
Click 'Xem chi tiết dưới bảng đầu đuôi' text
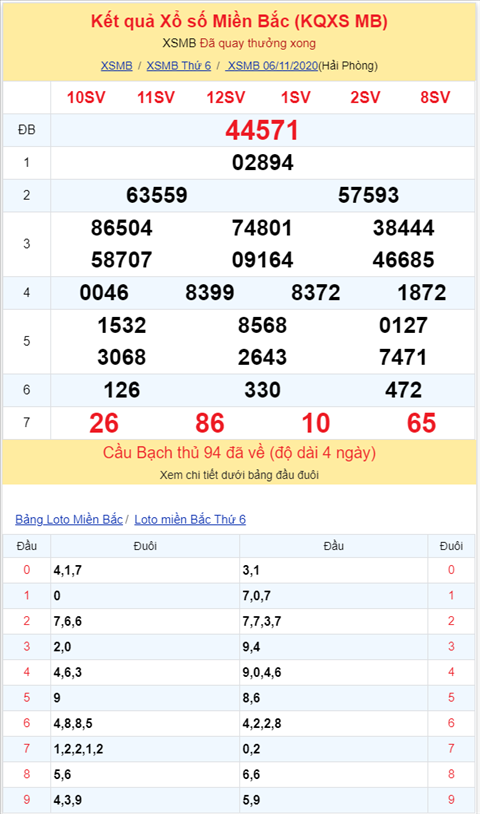239,475
